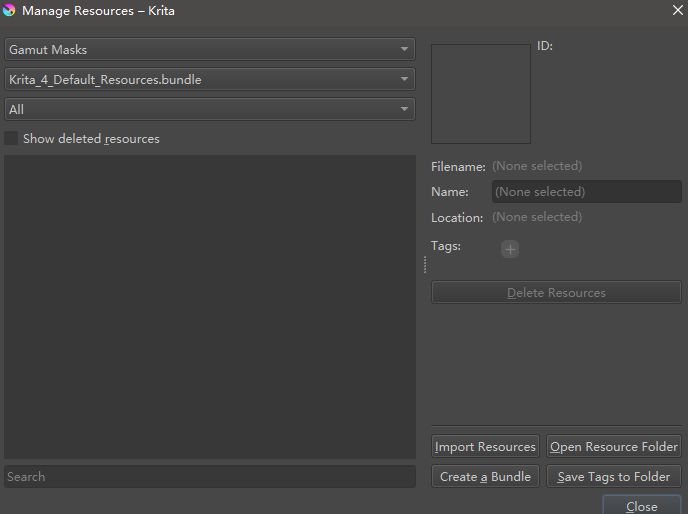Expand the All tag filter dropdown
688x514 pixels.
coord(209,109)
